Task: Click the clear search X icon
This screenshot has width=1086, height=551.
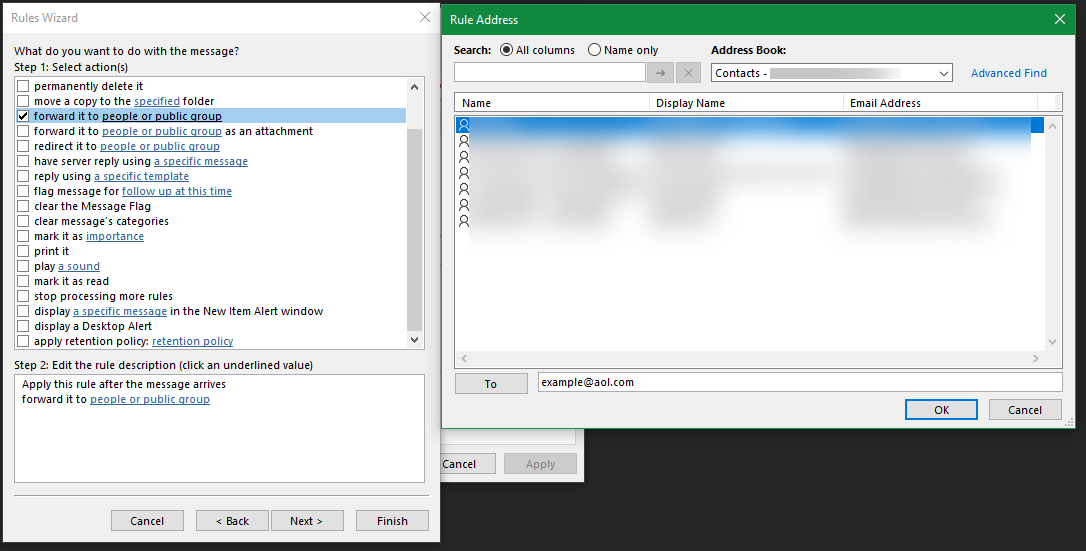Action: (688, 73)
